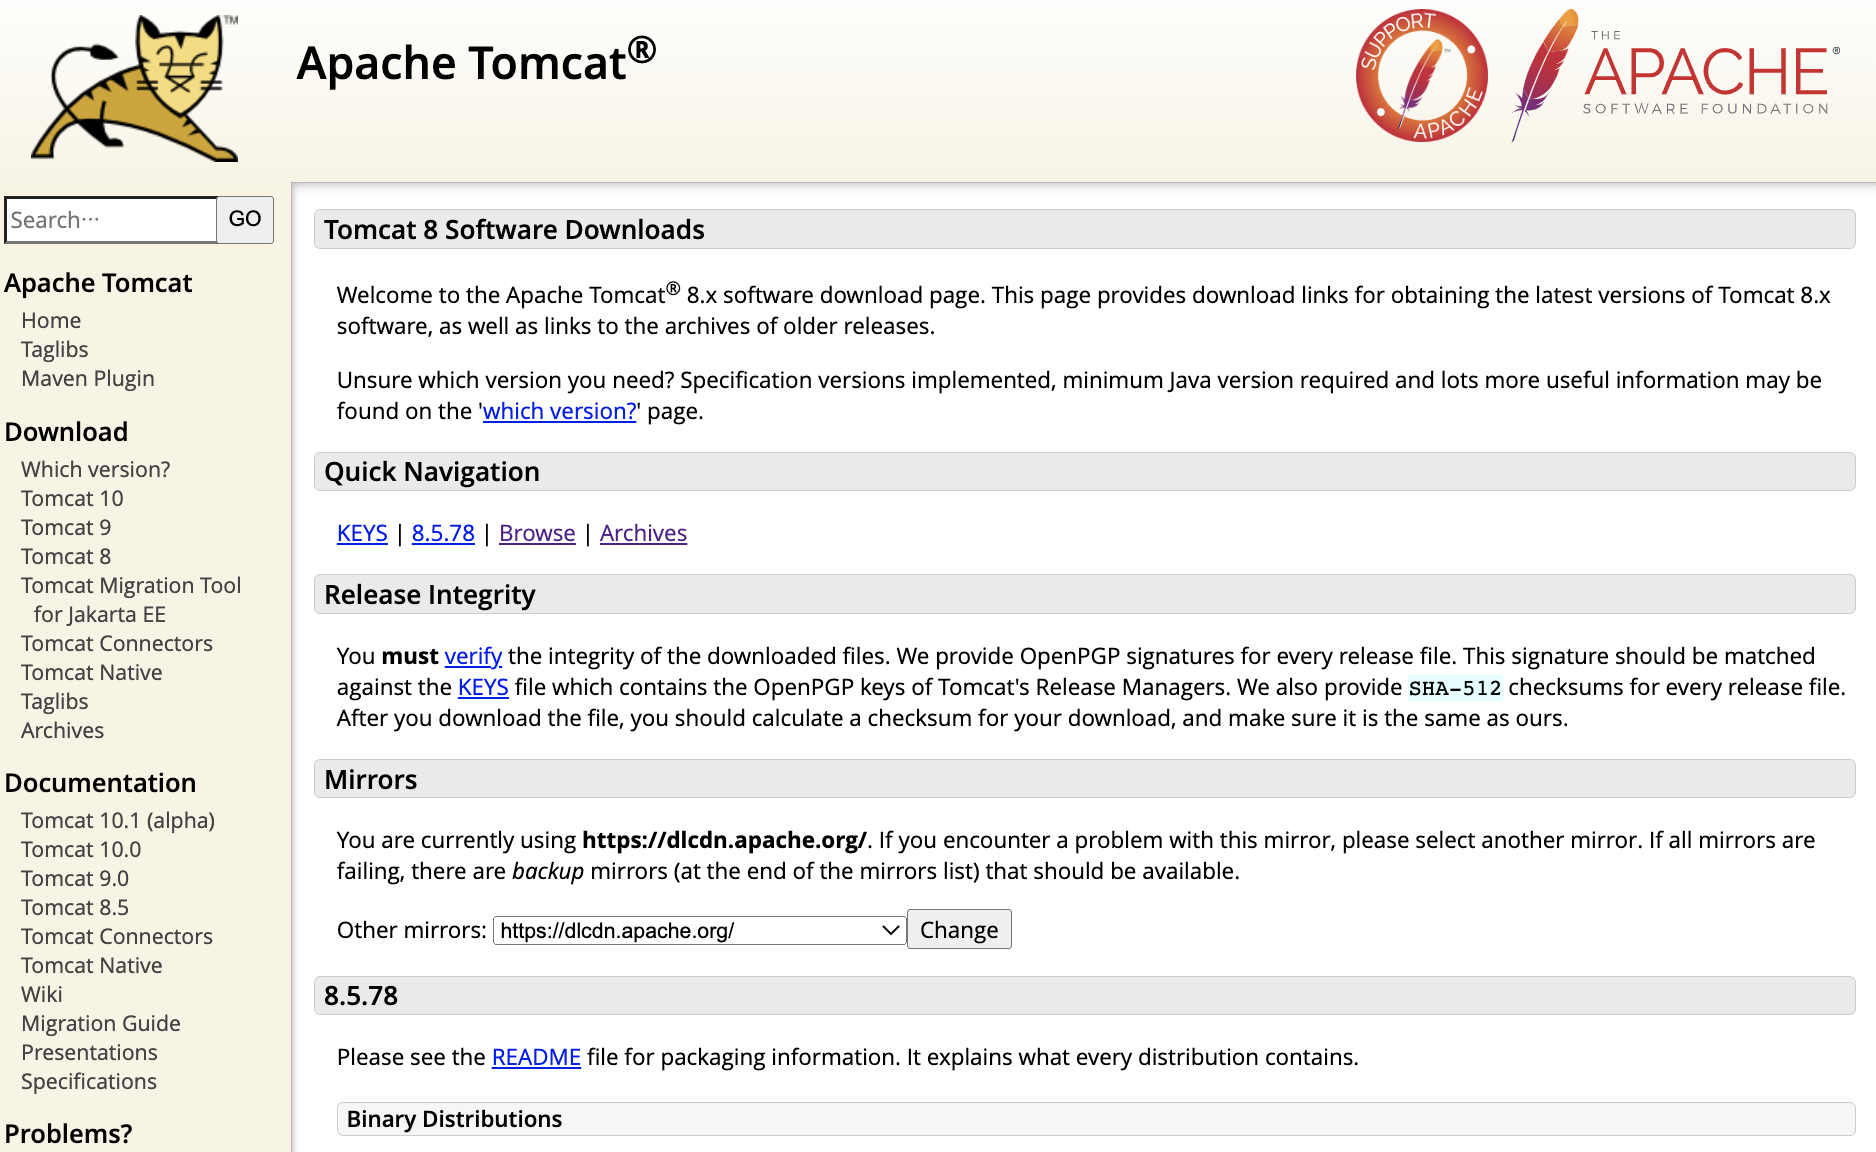Open the Home sidebar link
The image size is (1876, 1152).
51,320
